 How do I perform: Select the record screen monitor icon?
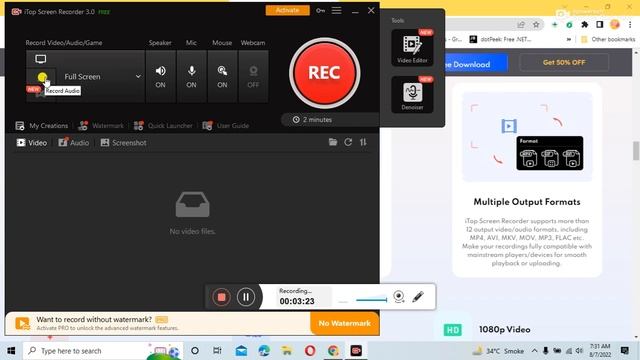pyautogui.click(x=40, y=59)
